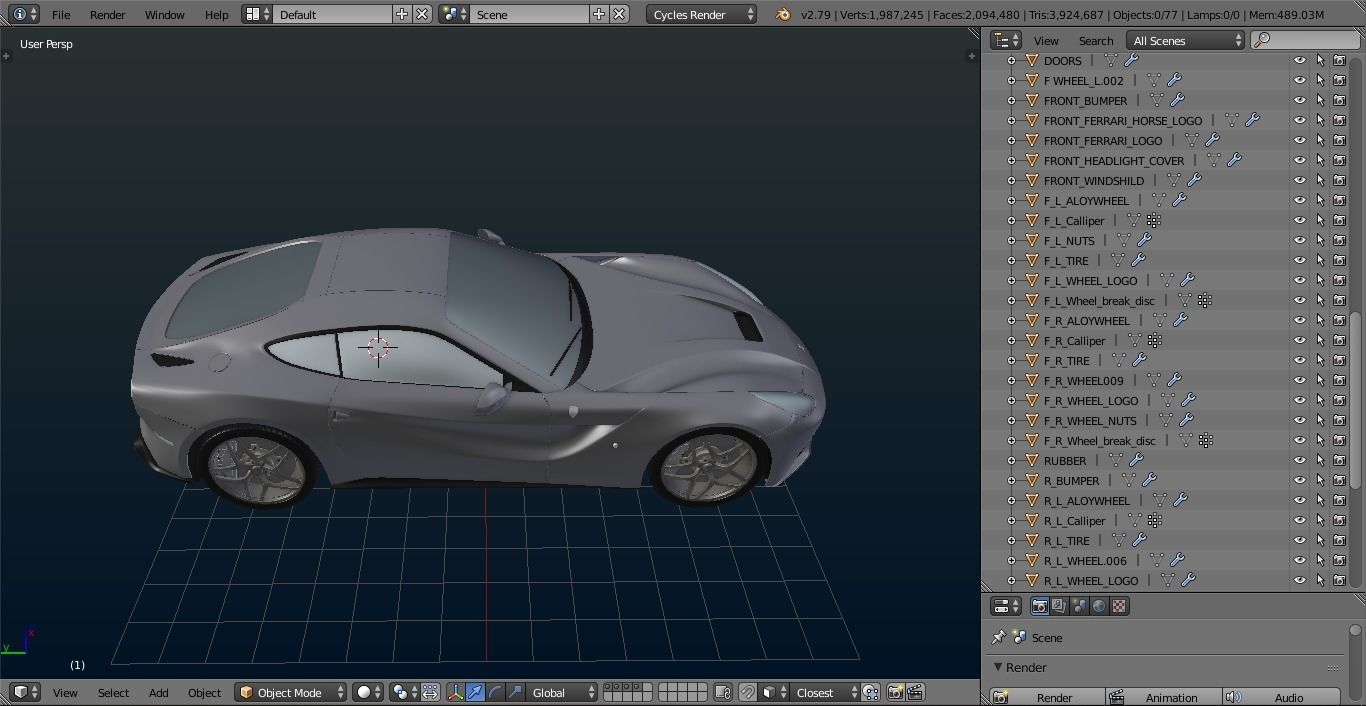Screen dimensions: 1366x706
Task: Switch to Render properties tab
Action: click(1040, 606)
